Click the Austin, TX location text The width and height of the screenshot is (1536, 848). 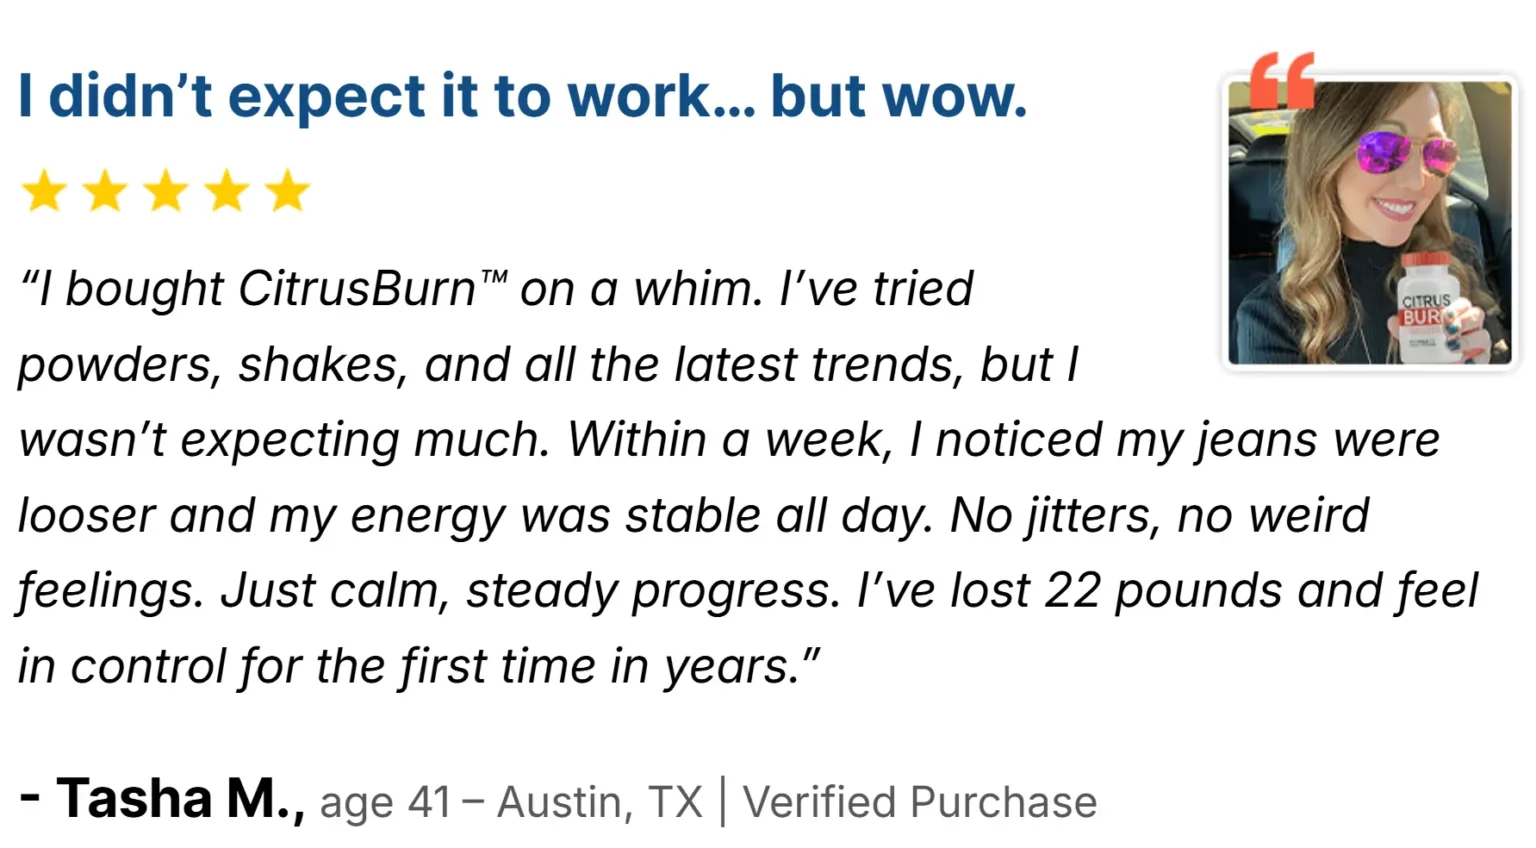coord(600,802)
